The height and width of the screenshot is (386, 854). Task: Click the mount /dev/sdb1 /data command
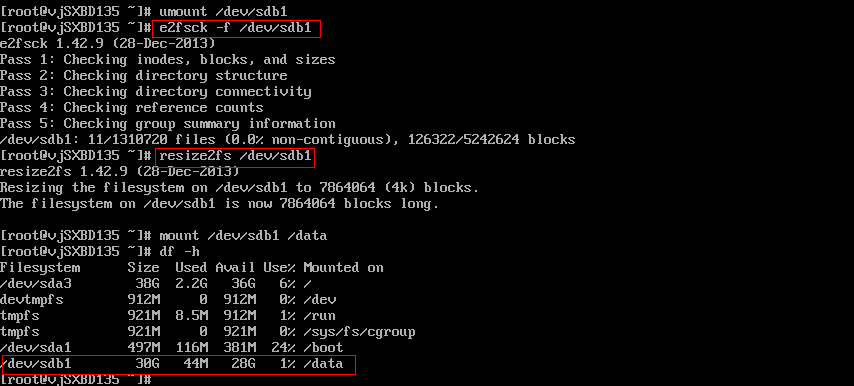(x=243, y=236)
